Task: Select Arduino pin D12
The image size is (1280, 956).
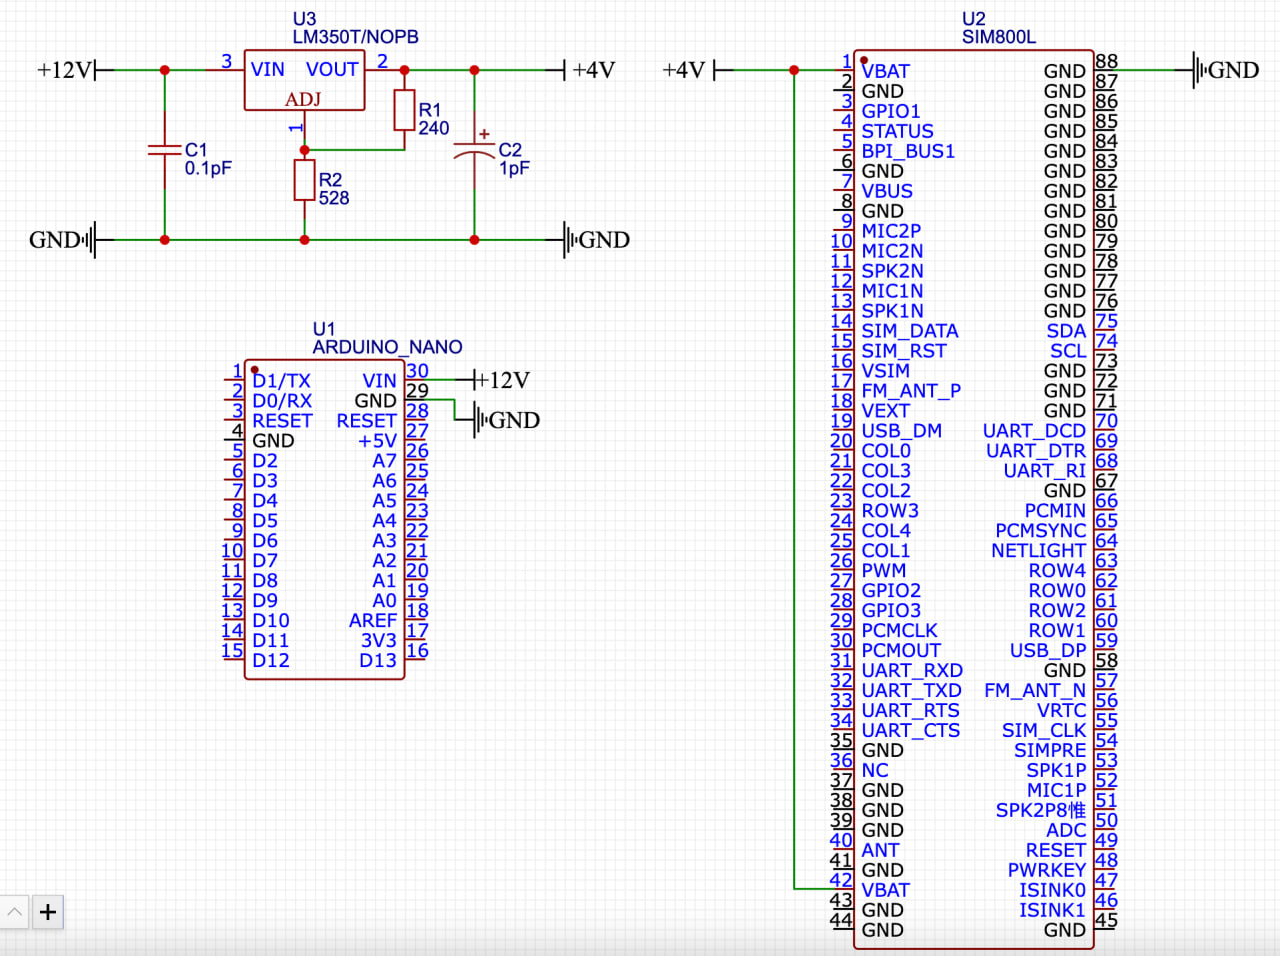Action: pyautogui.click(x=271, y=661)
